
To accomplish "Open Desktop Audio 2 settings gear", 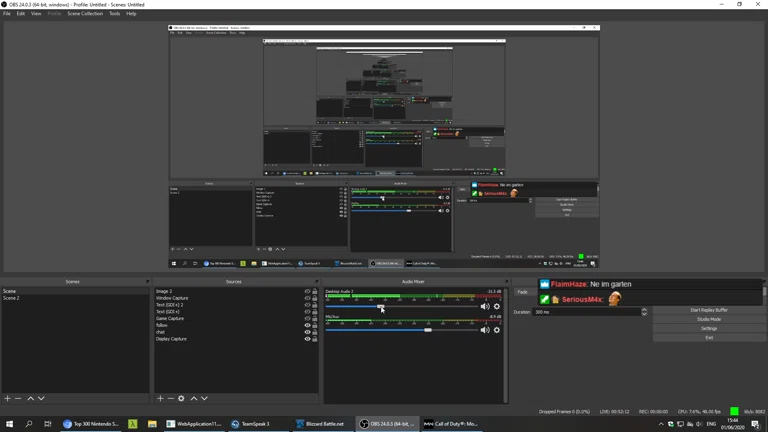I will (x=496, y=307).
